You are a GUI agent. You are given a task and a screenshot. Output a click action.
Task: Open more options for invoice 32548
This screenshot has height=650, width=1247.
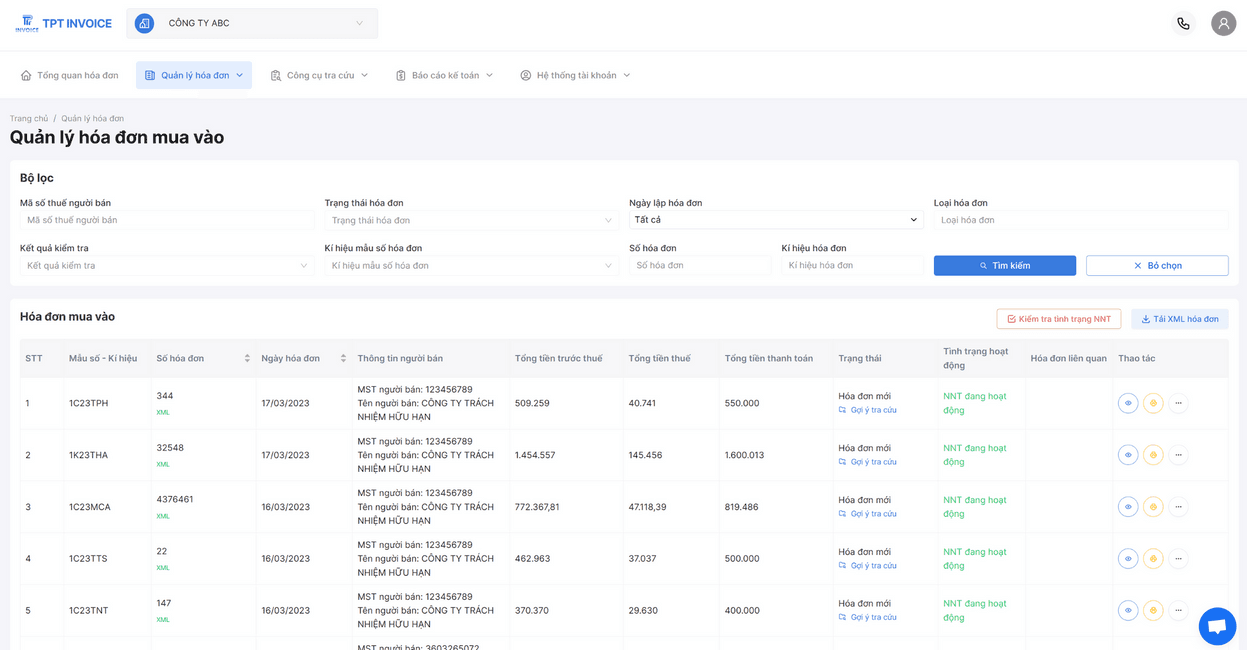[1178, 455]
